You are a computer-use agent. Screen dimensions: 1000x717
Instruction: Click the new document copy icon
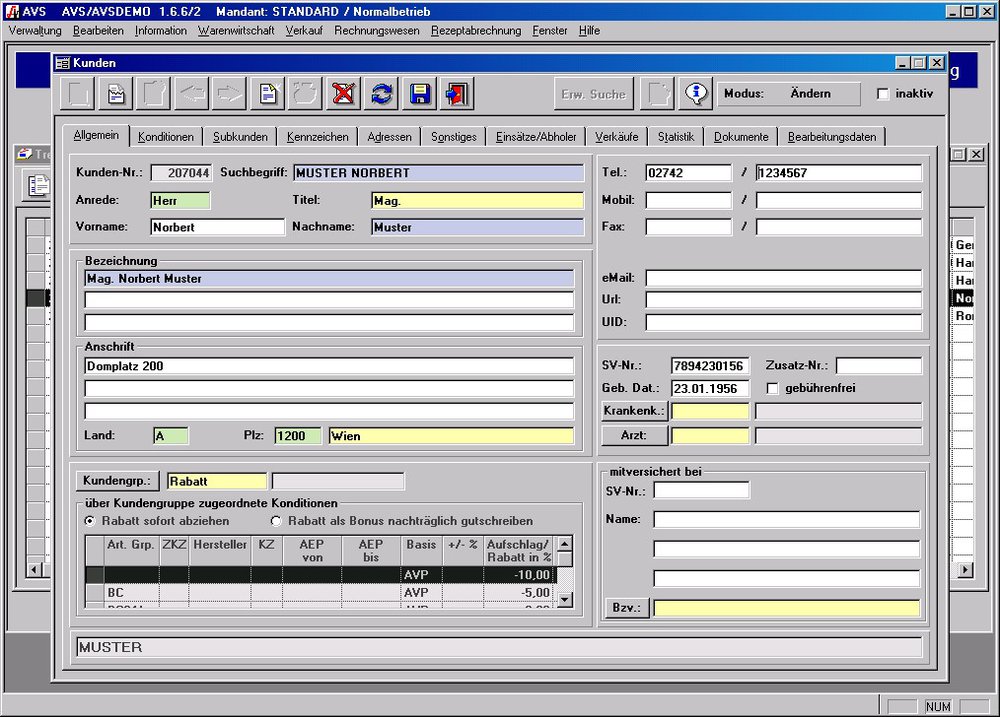(x=267, y=94)
